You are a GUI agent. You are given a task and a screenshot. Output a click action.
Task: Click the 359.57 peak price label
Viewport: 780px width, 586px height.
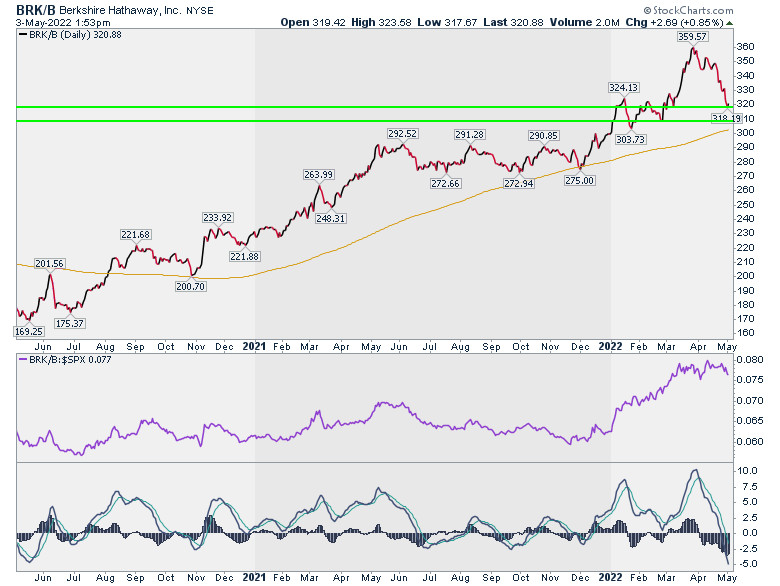(692, 37)
